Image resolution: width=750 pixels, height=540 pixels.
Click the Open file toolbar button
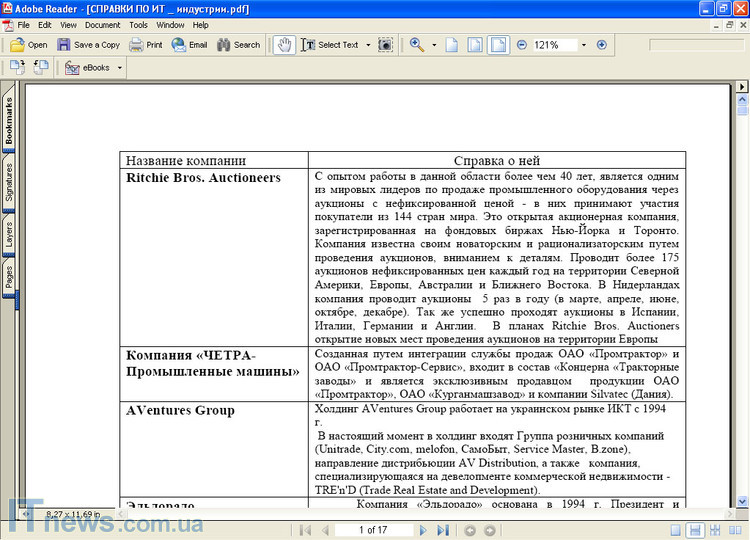(x=29, y=45)
